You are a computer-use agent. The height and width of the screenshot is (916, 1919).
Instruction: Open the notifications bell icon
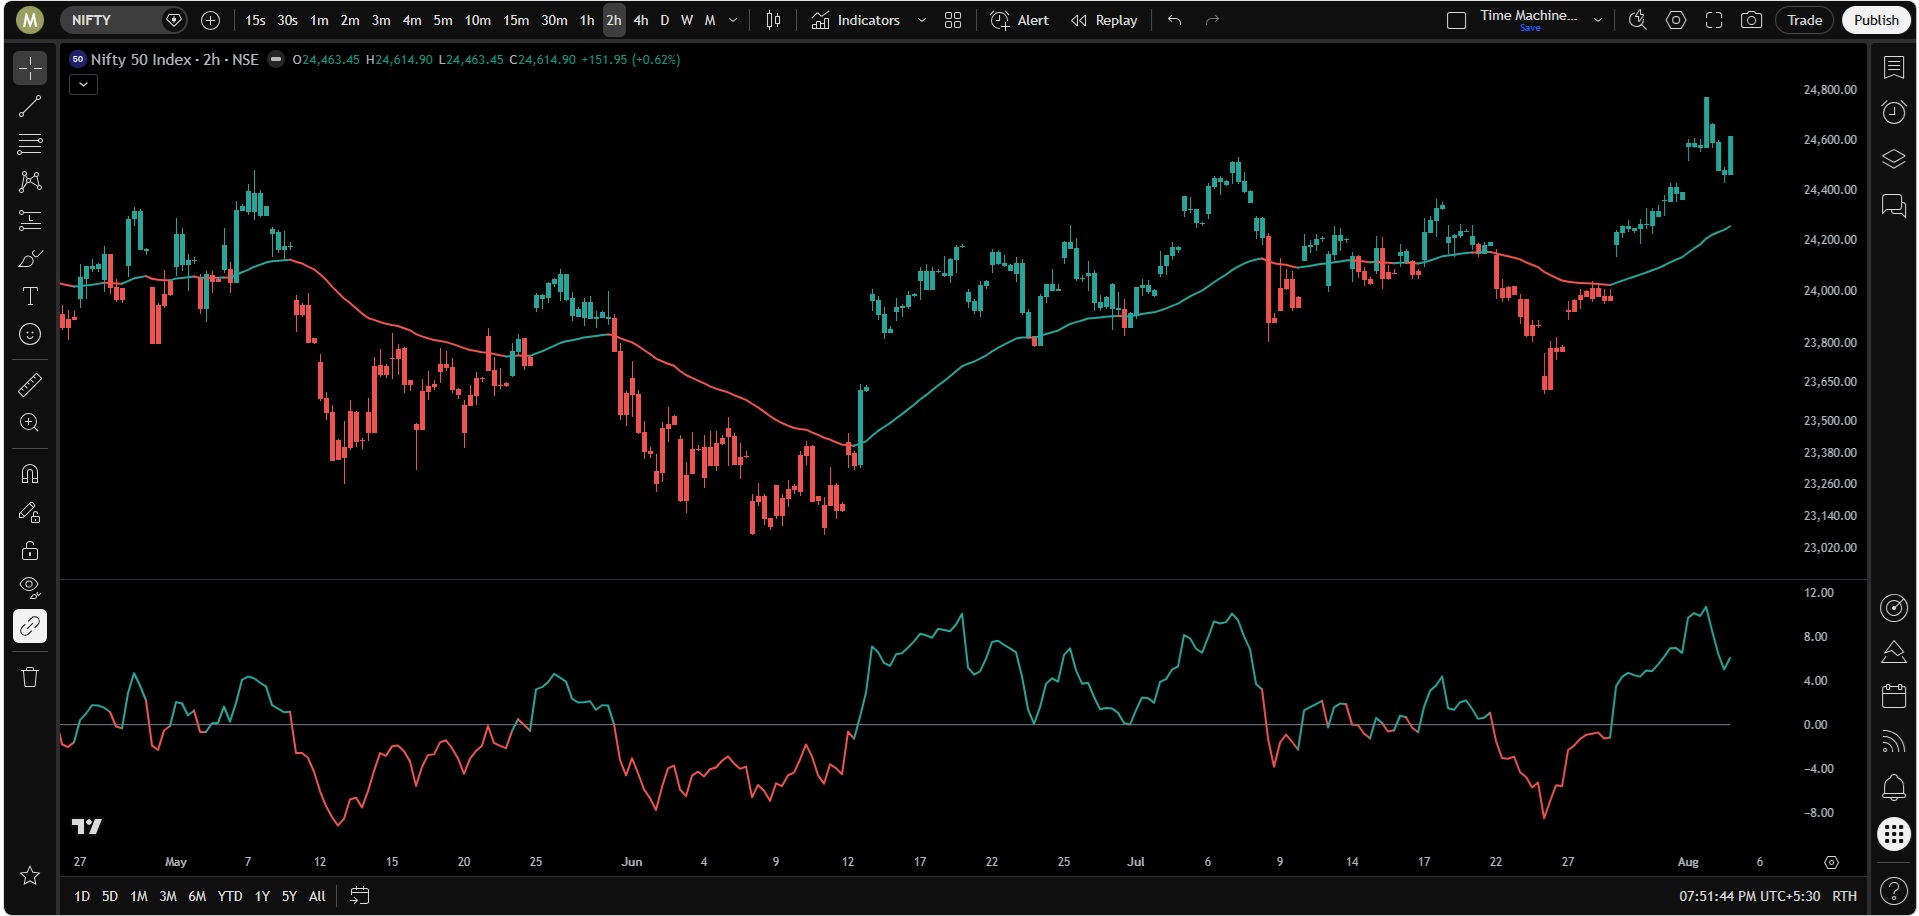coord(1893,788)
